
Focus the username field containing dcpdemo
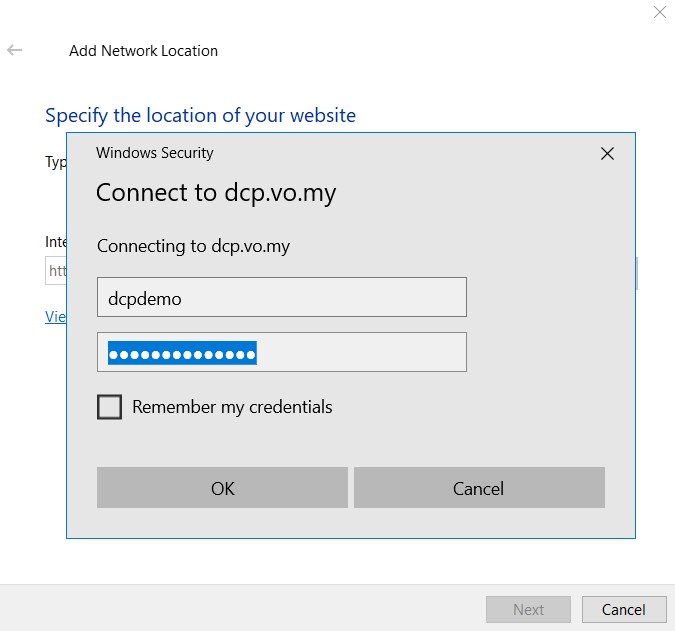(x=281, y=298)
